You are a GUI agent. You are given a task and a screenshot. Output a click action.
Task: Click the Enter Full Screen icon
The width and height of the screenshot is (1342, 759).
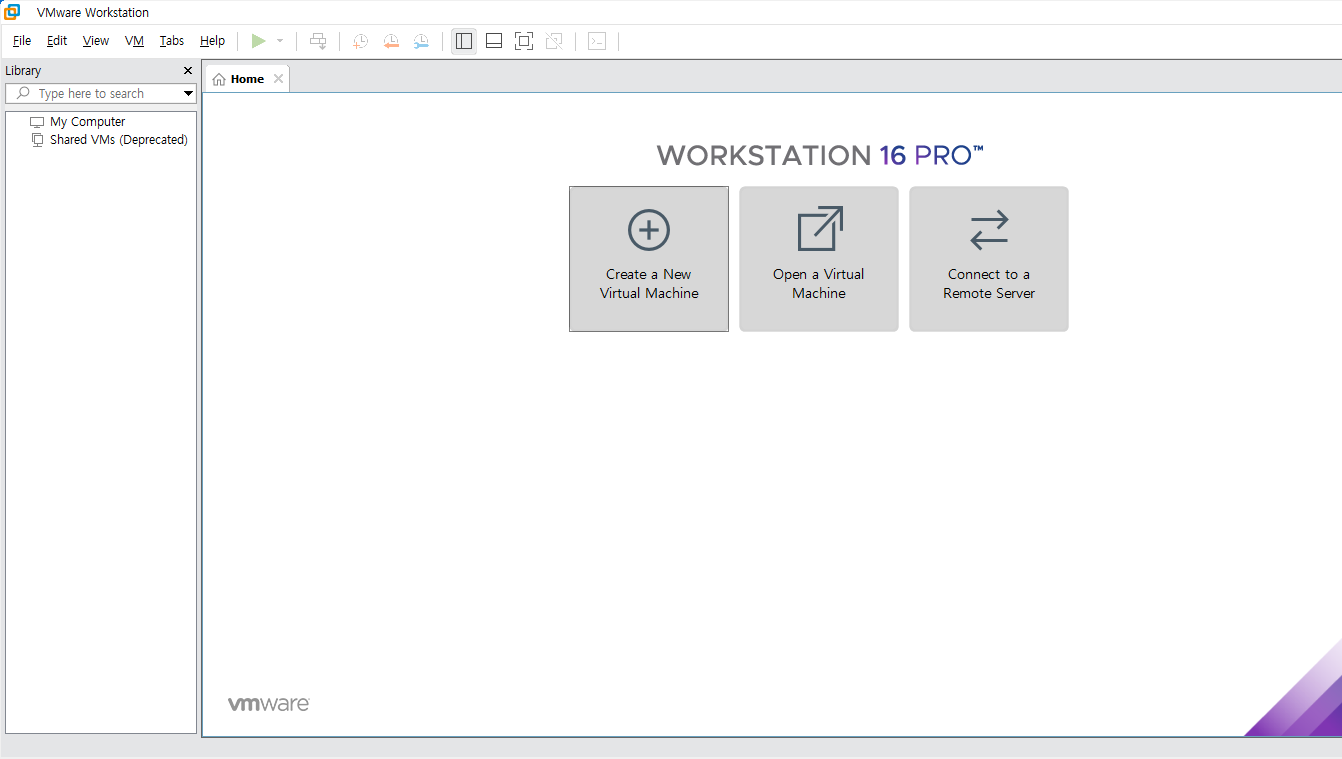(x=524, y=41)
